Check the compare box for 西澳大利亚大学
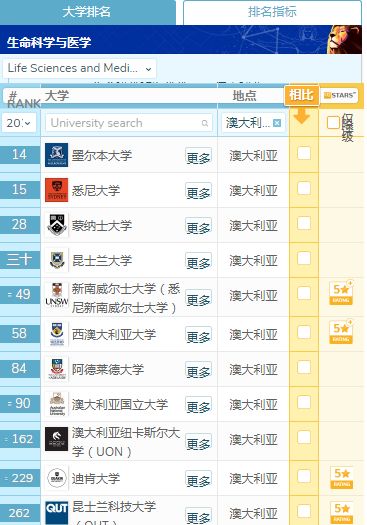 304,332
